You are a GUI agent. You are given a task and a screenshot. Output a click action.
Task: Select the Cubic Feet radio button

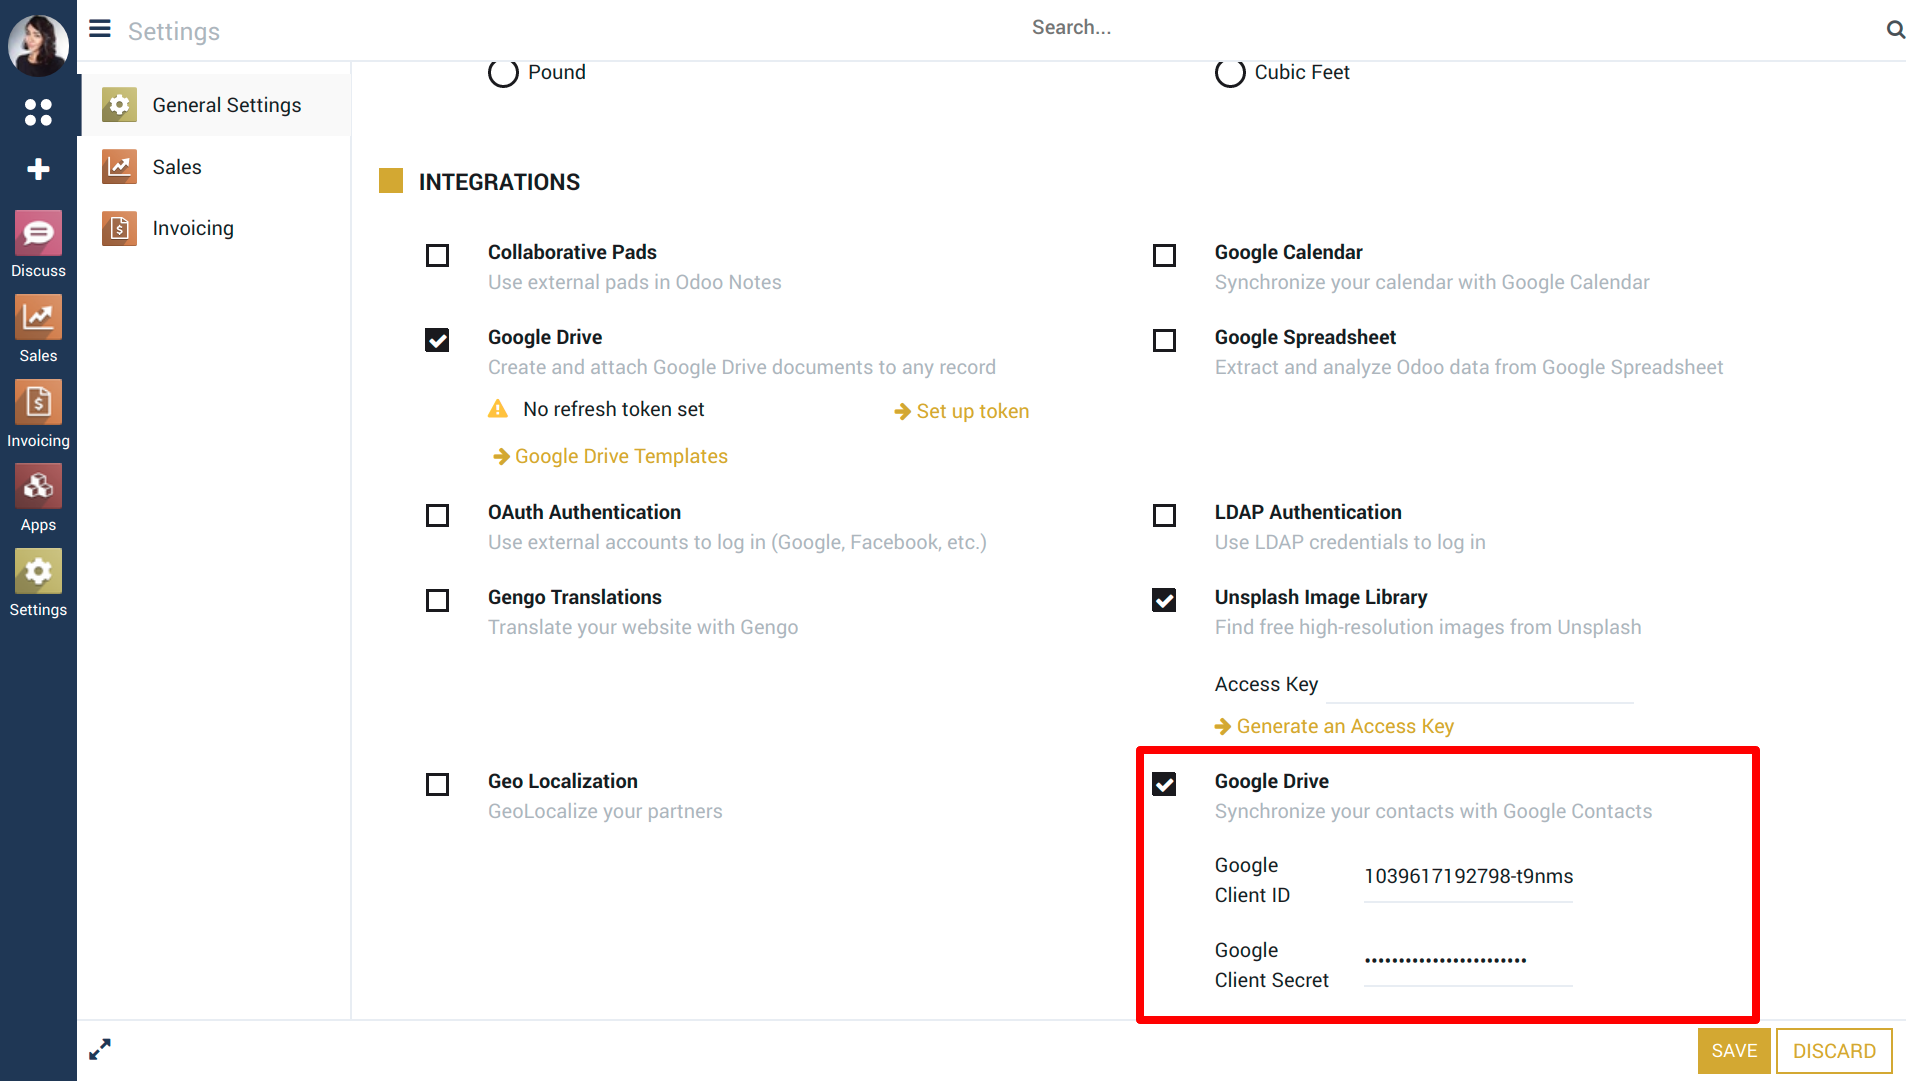coord(1230,73)
